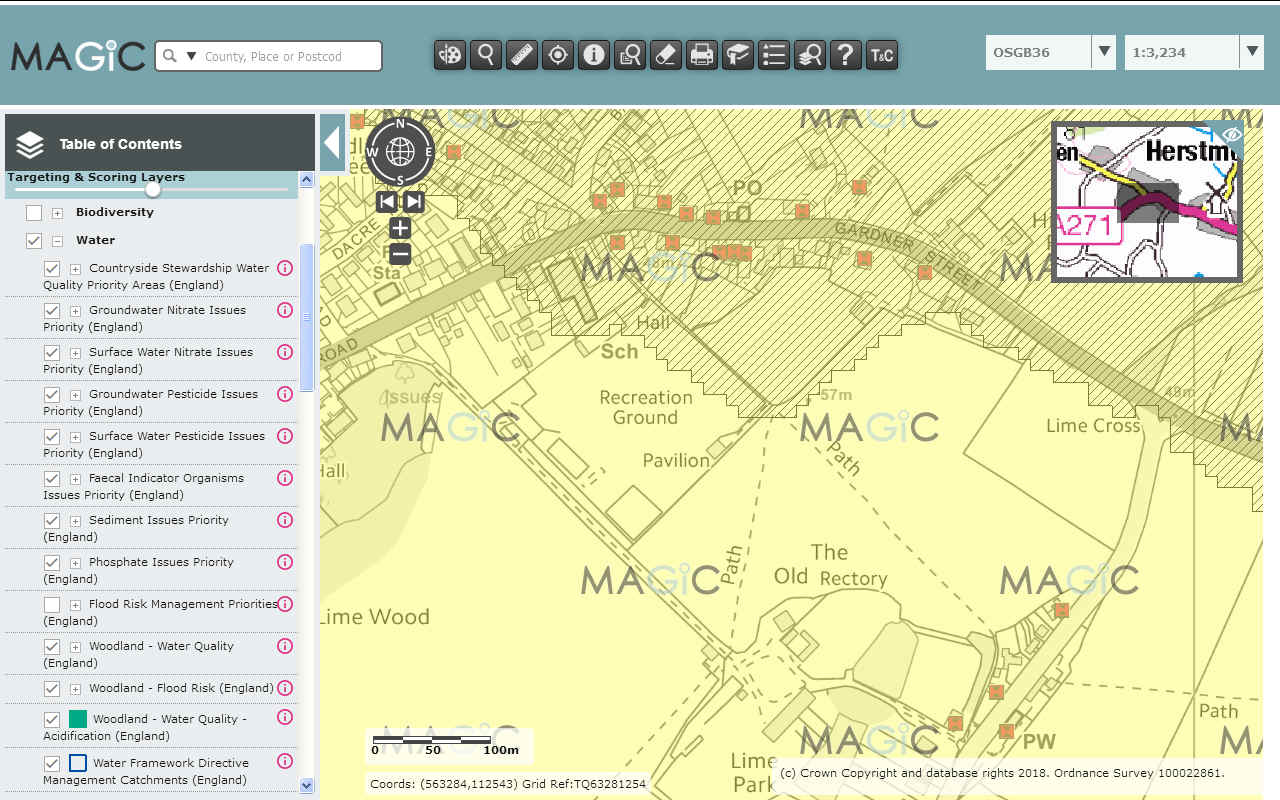Click the Table of Contents layers icon
Image resolution: width=1280 pixels, height=800 pixels.
[x=30, y=145]
